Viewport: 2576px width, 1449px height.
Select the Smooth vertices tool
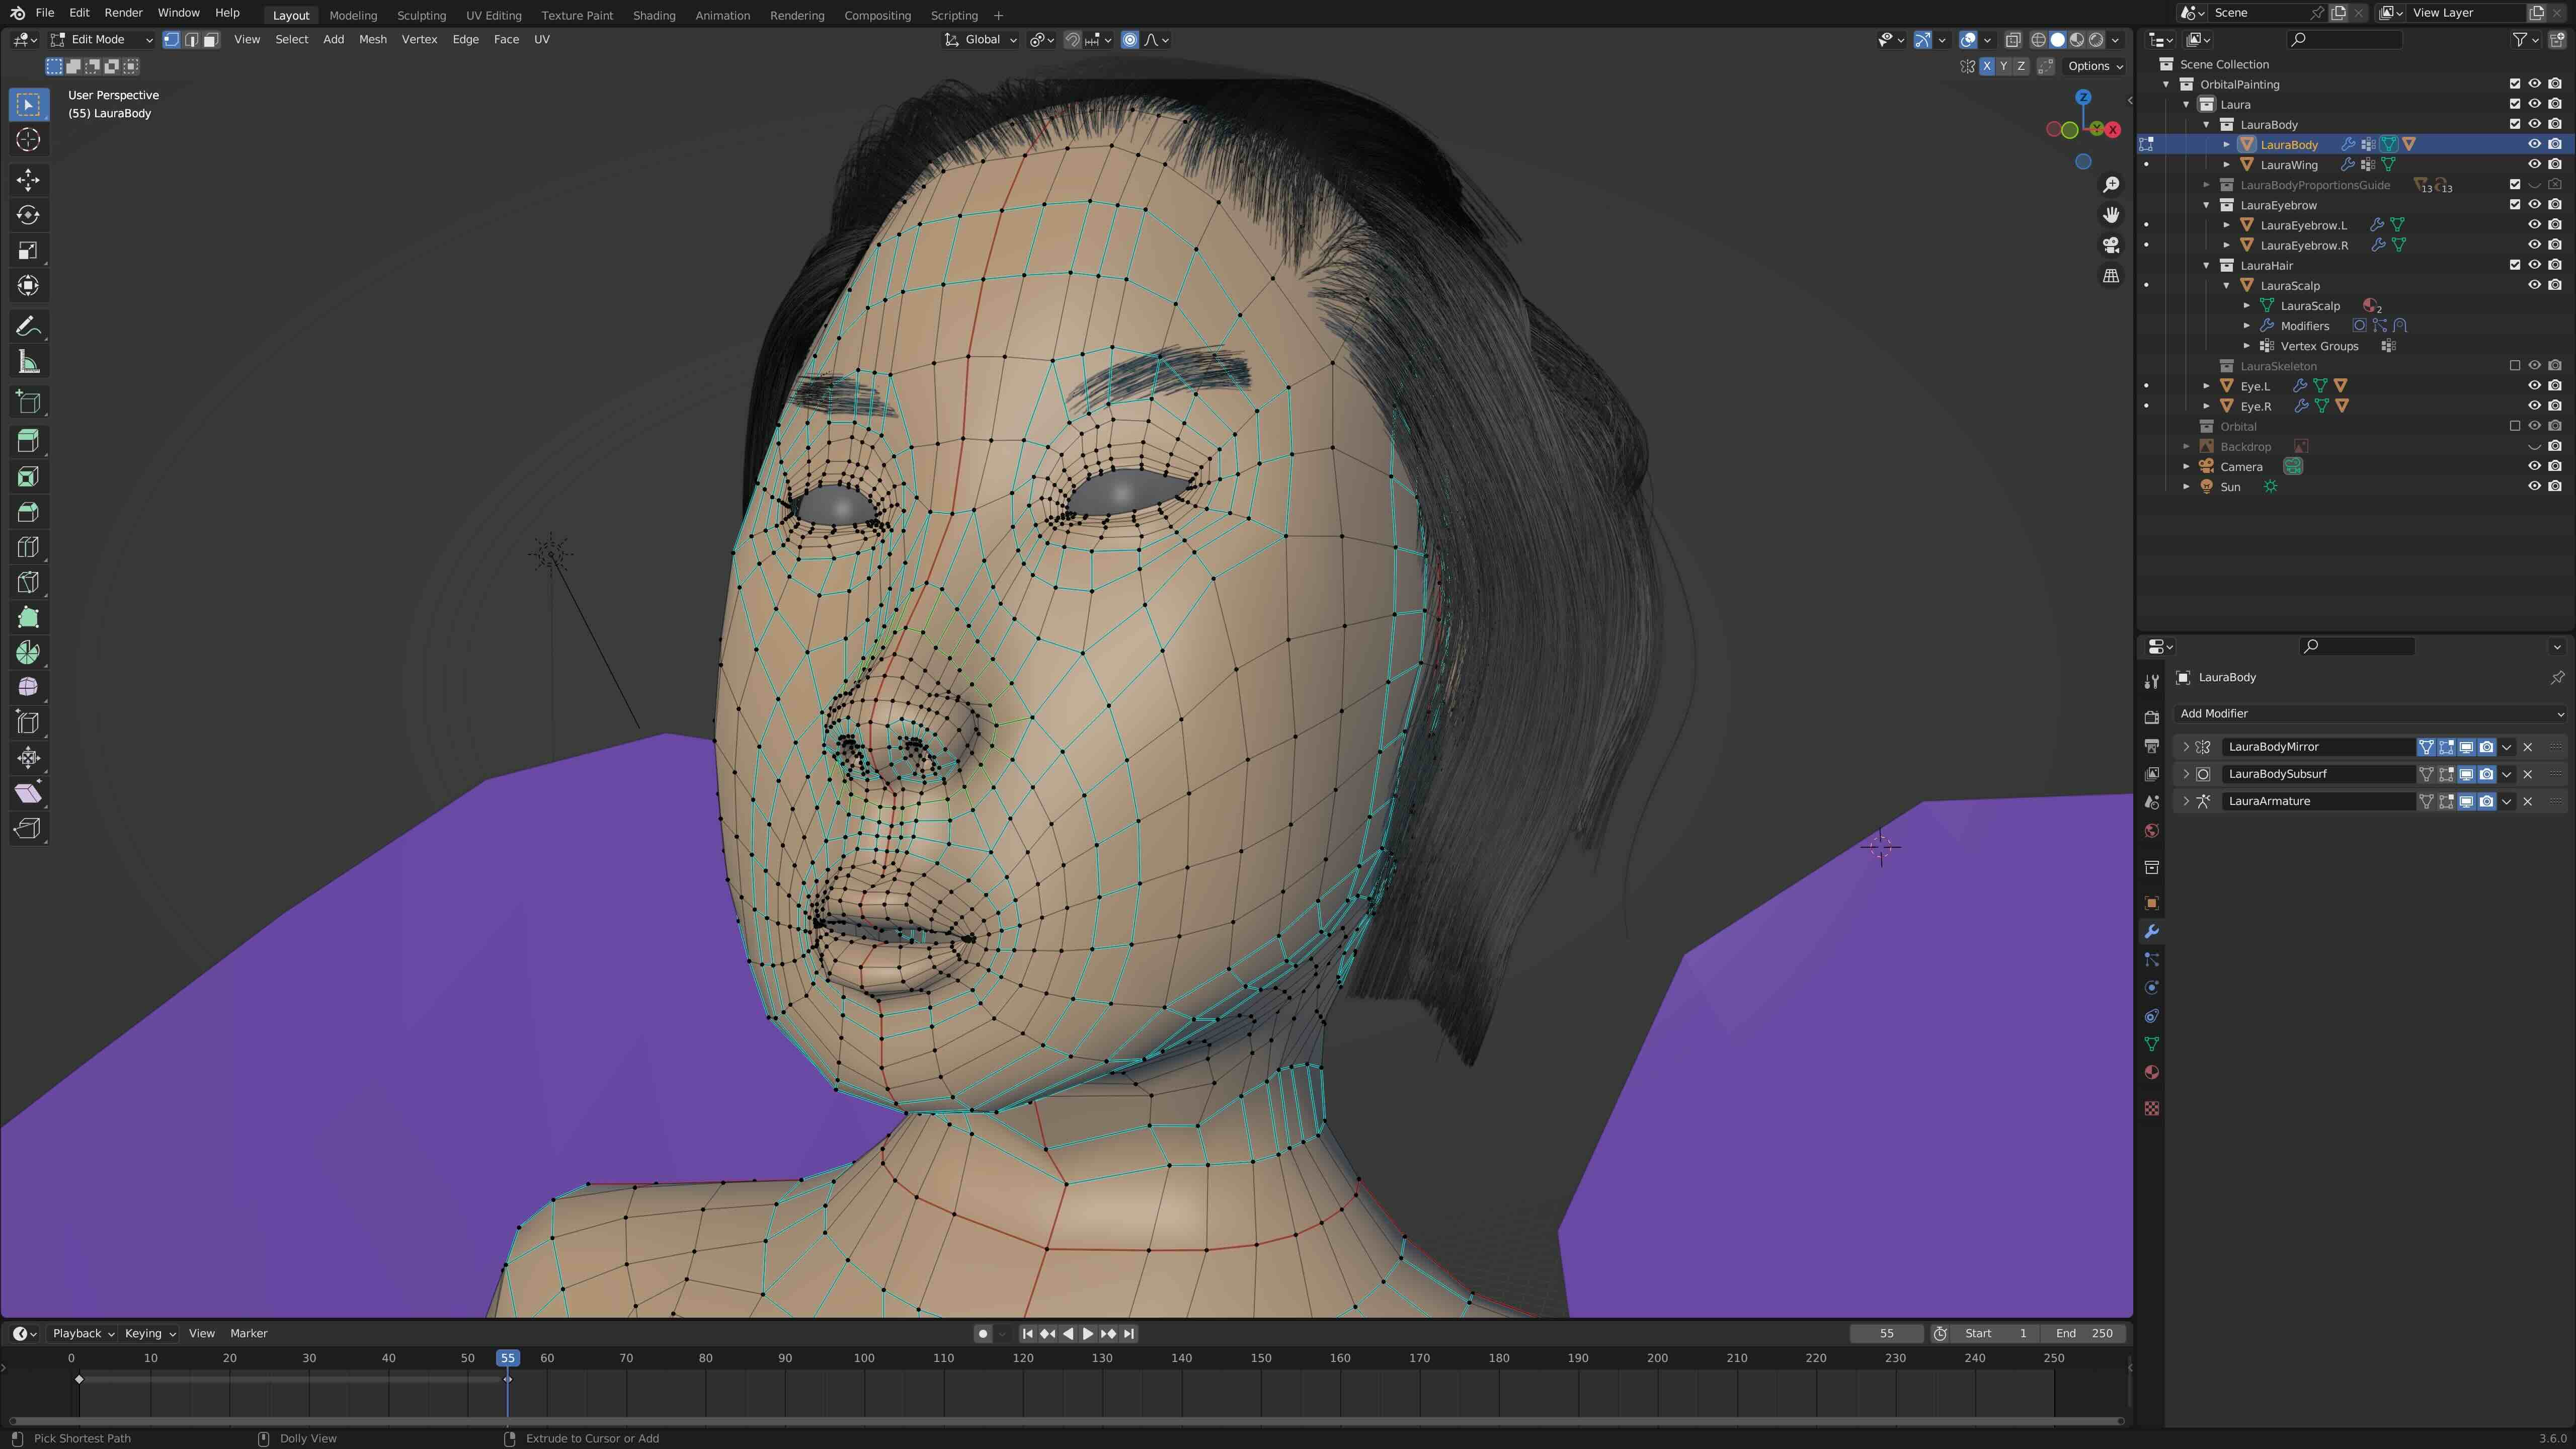click(28, 687)
